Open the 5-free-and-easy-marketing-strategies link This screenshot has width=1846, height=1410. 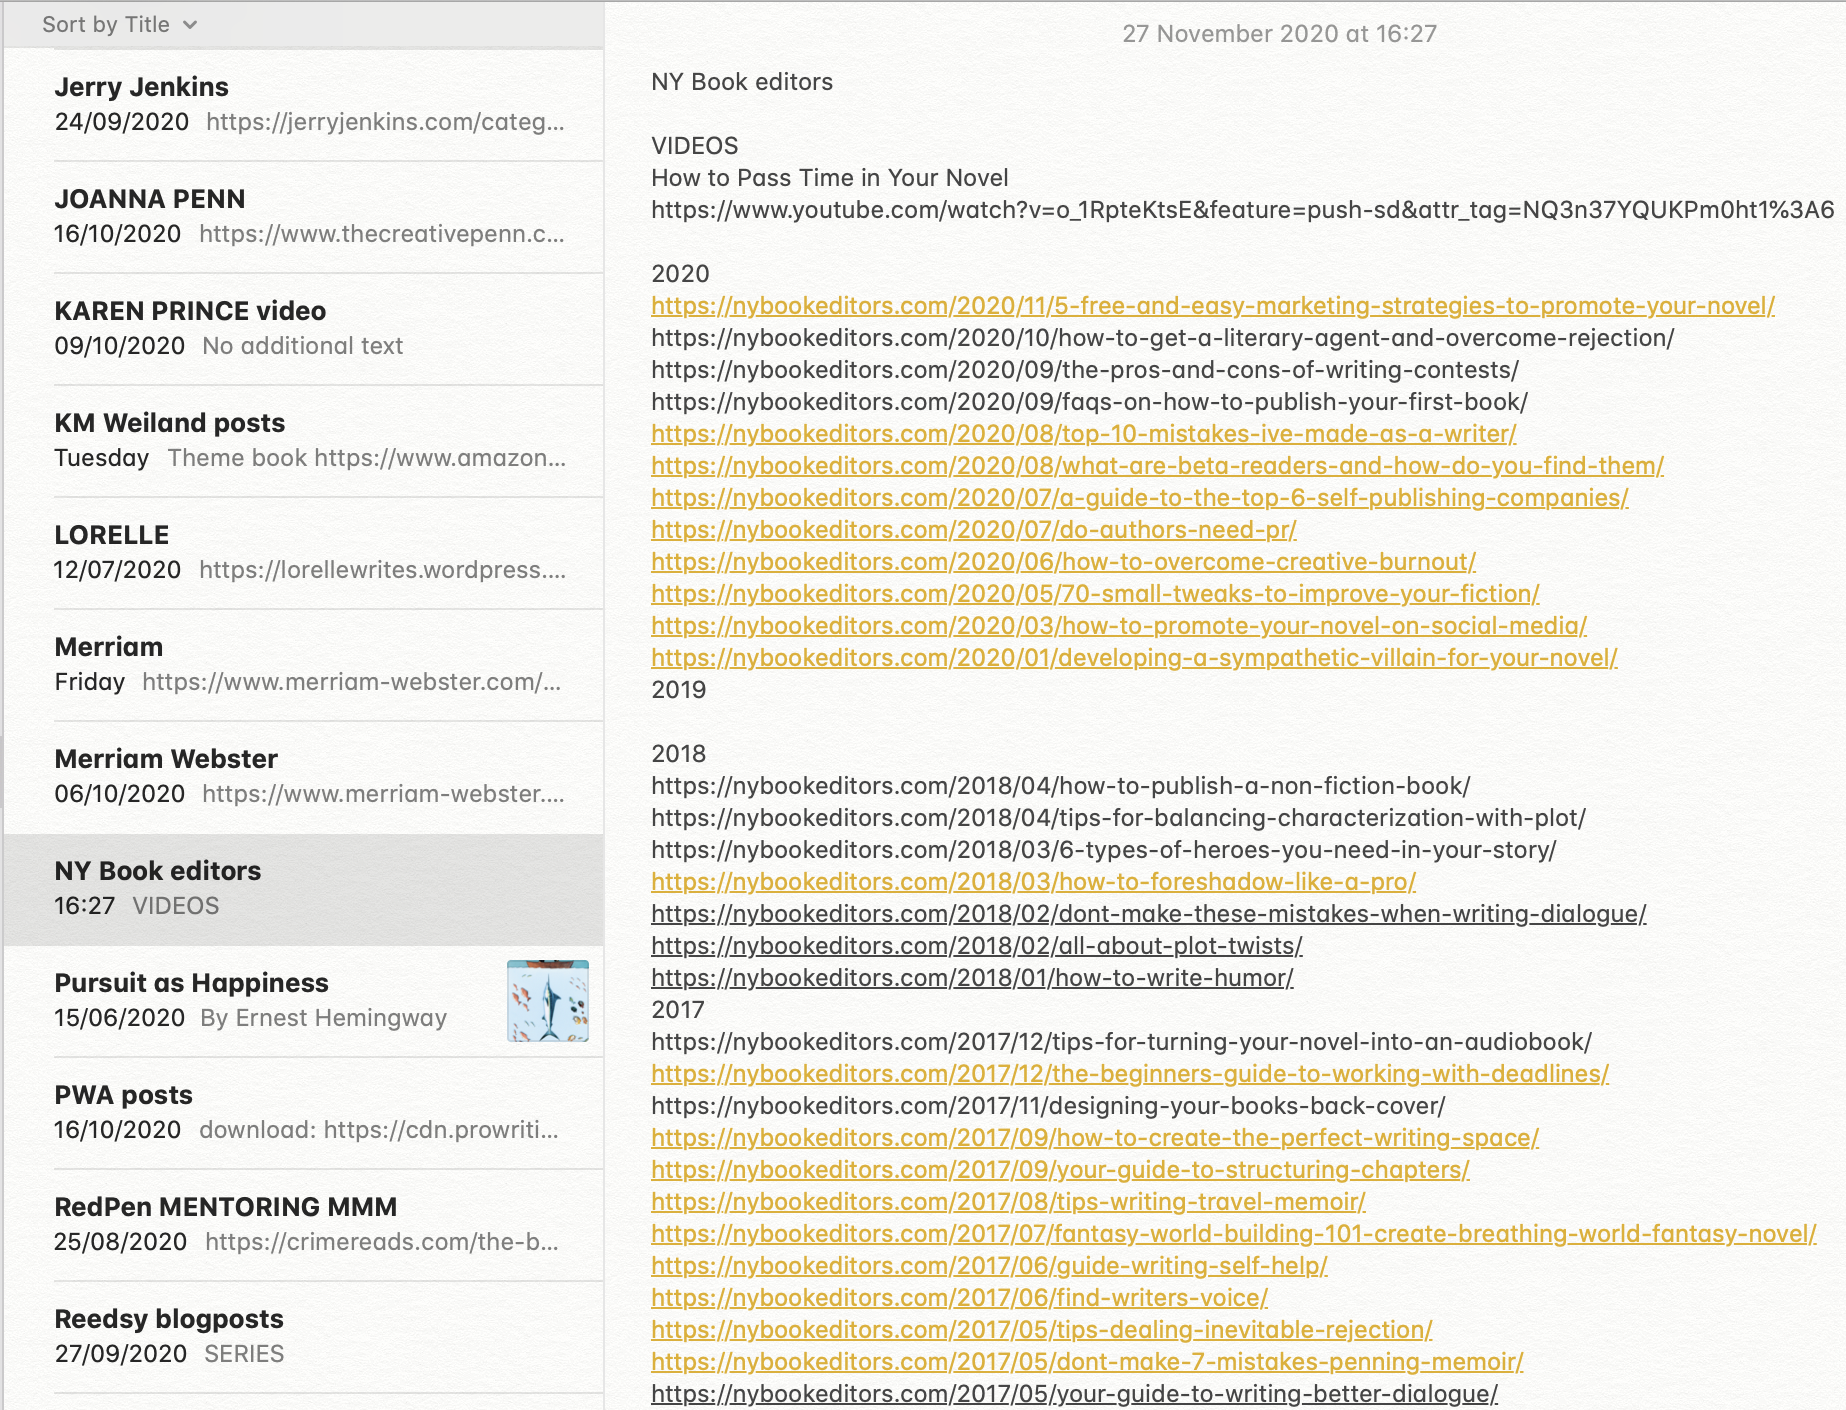1213,306
